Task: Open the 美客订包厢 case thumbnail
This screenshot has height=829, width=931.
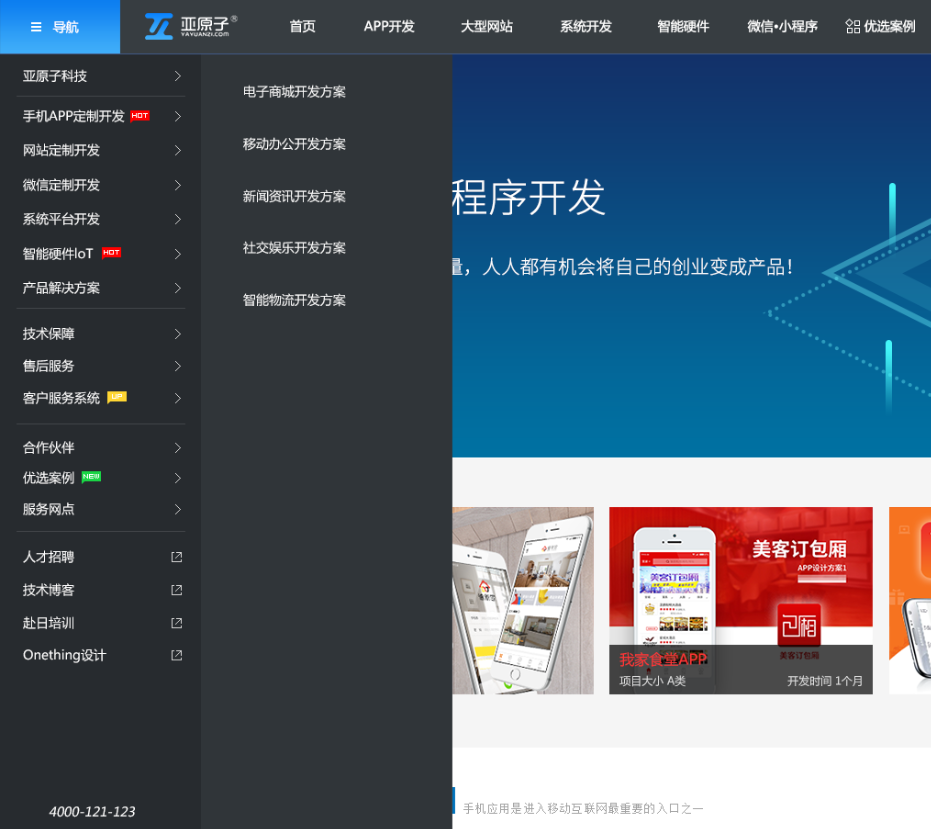Action: click(740, 600)
